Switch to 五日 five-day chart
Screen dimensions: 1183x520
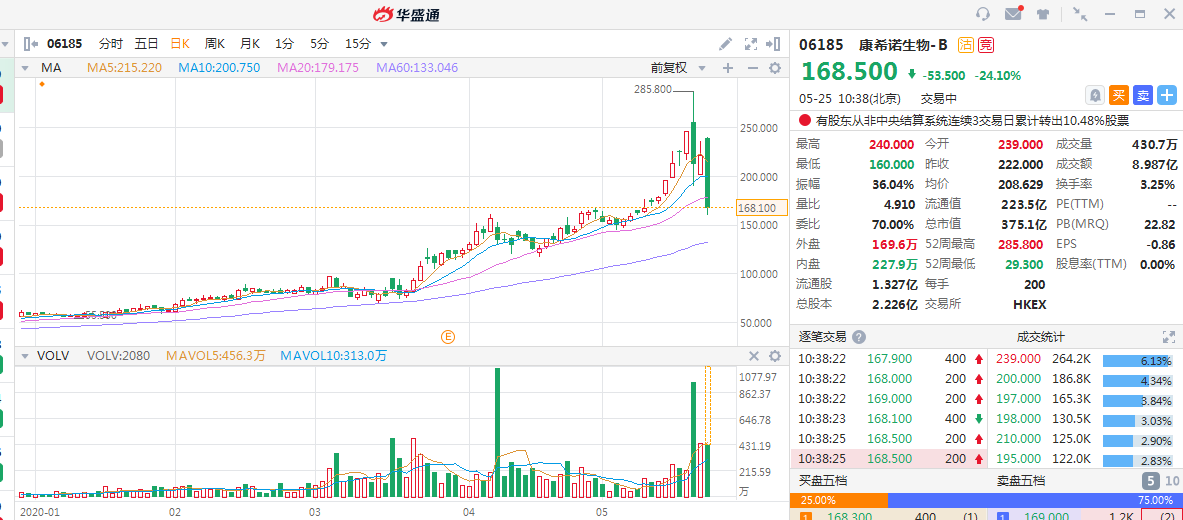(146, 44)
